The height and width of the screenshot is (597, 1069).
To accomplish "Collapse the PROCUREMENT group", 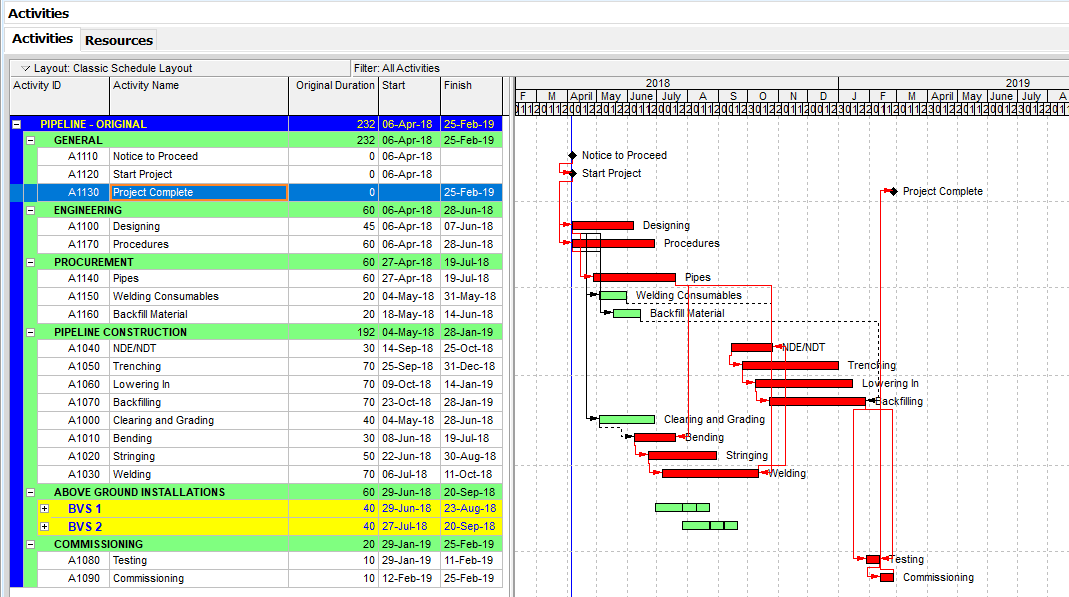I will click(x=31, y=262).
